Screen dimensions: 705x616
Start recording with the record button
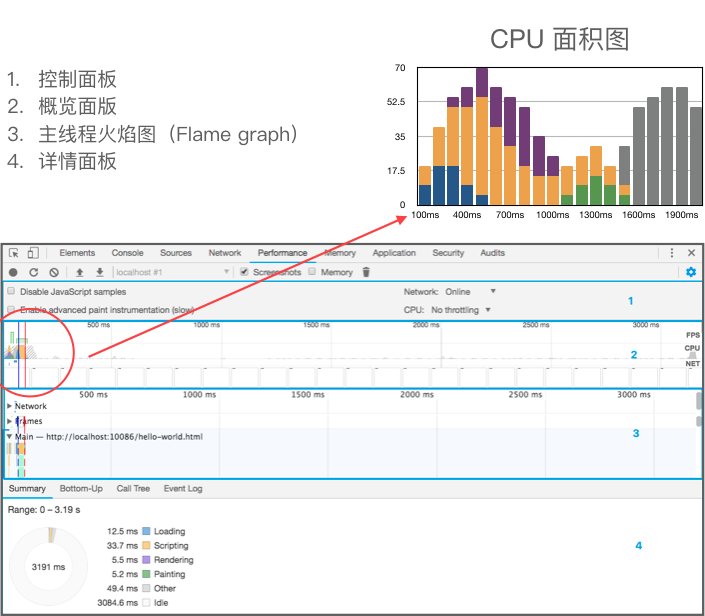(13, 272)
